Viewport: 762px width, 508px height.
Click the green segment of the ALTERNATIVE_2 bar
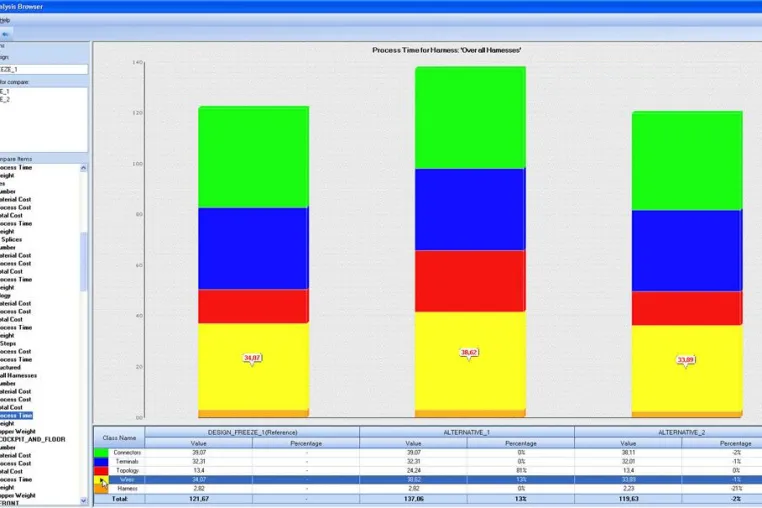(687, 161)
